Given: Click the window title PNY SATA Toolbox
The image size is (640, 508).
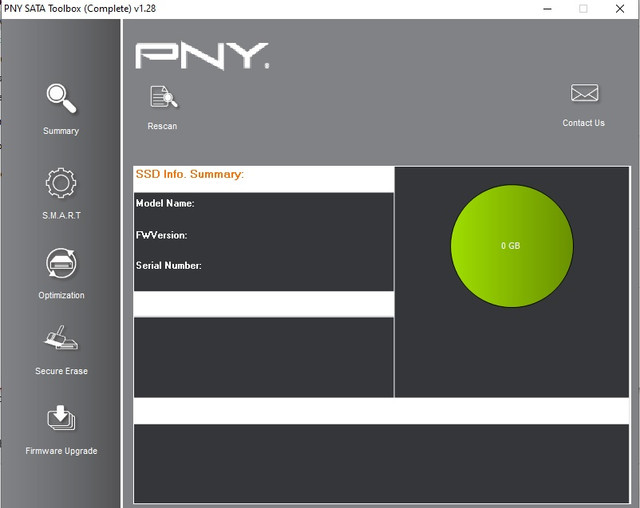Looking at the screenshot, I should click(80, 9).
